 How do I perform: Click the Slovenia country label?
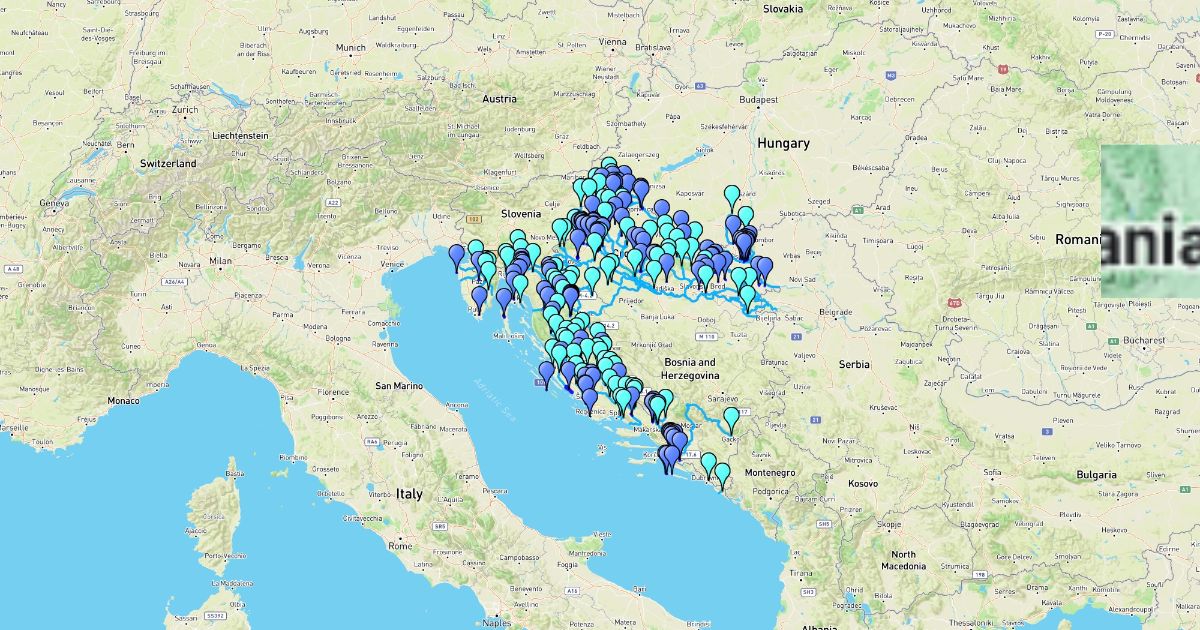(520, 213)
